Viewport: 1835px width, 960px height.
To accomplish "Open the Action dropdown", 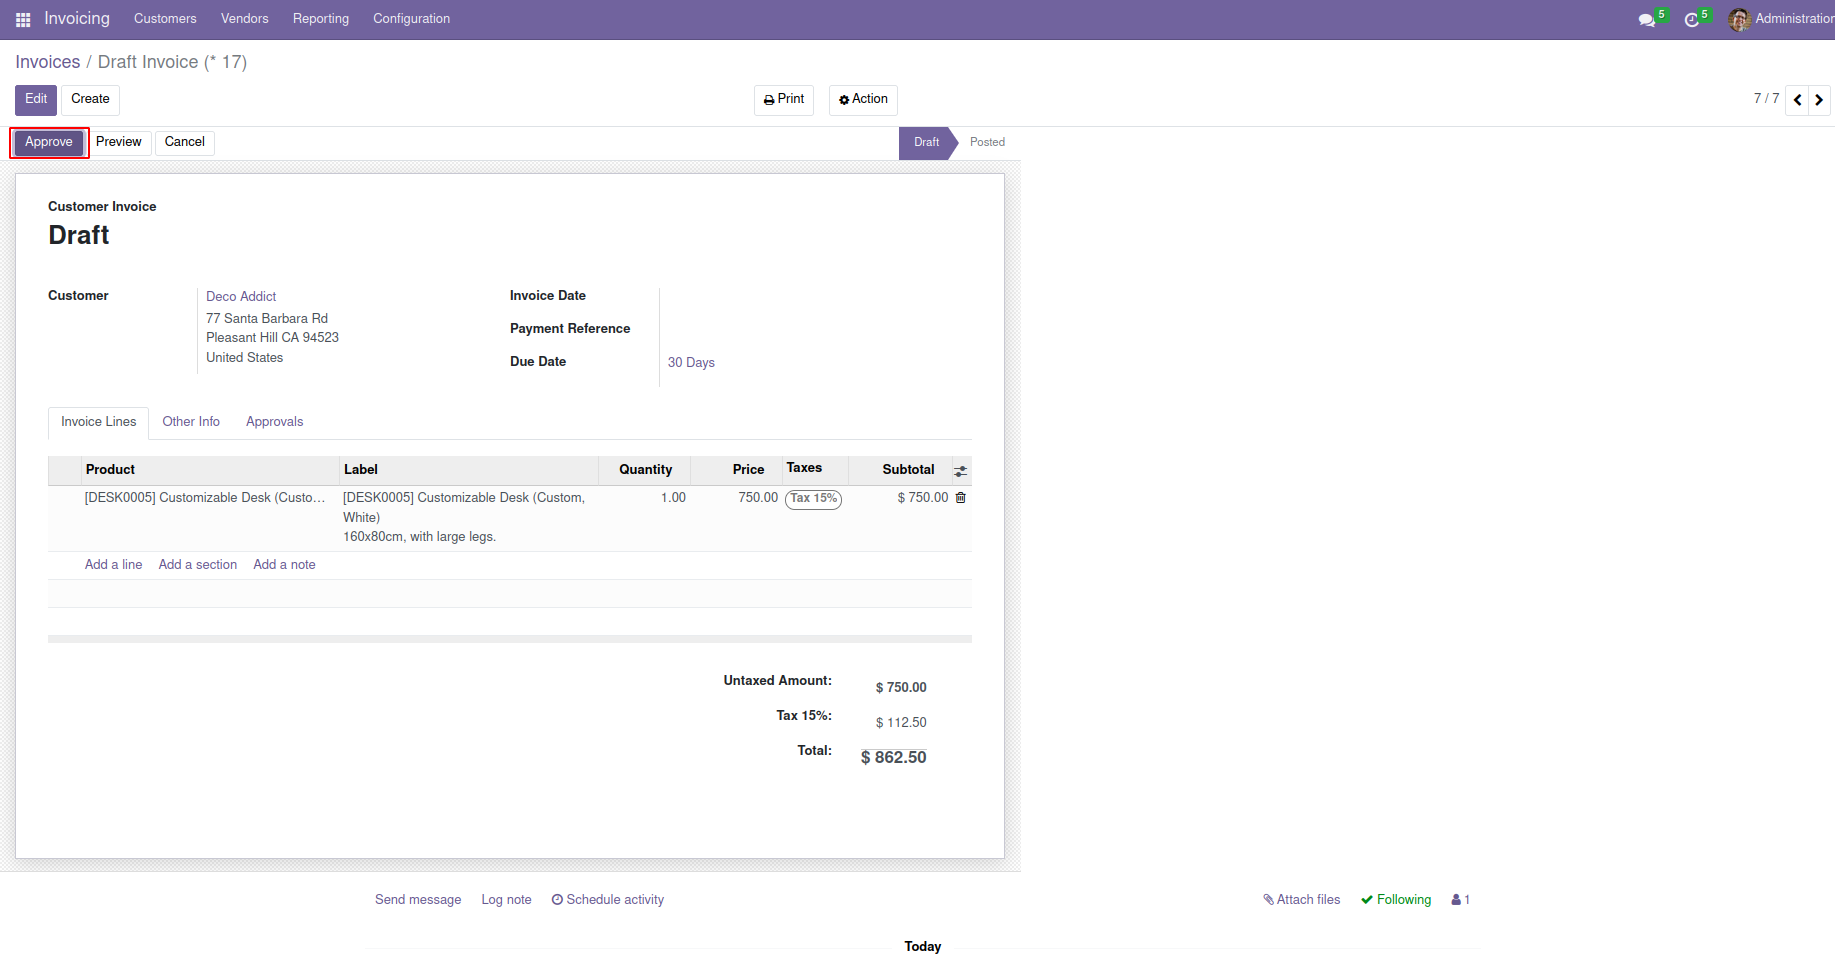I will (x=863, y=100).
